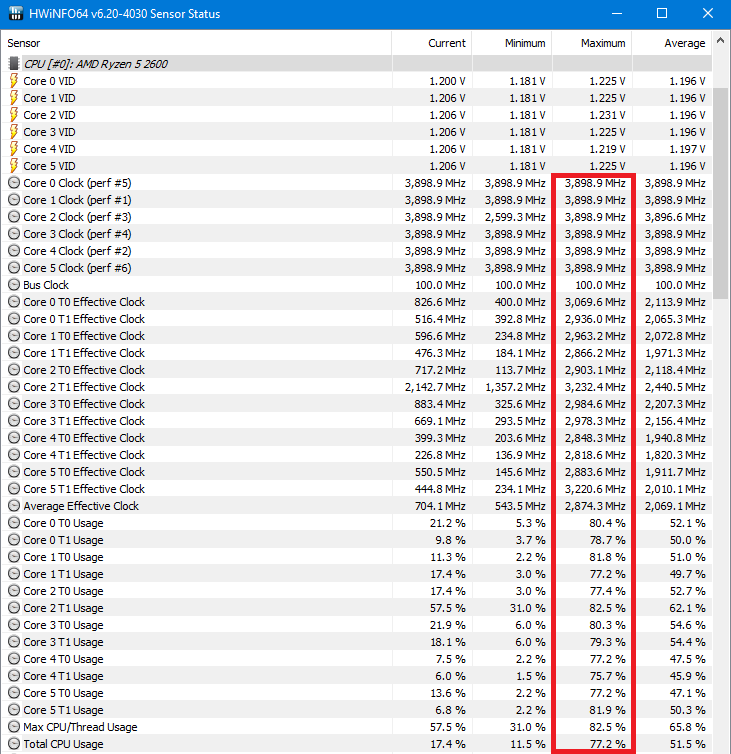Click the icon beside Average Effective Clock

pos(14,506)
